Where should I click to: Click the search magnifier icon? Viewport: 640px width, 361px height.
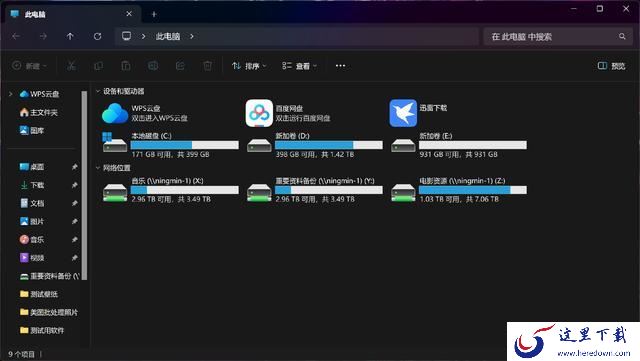tap(622, 36)
